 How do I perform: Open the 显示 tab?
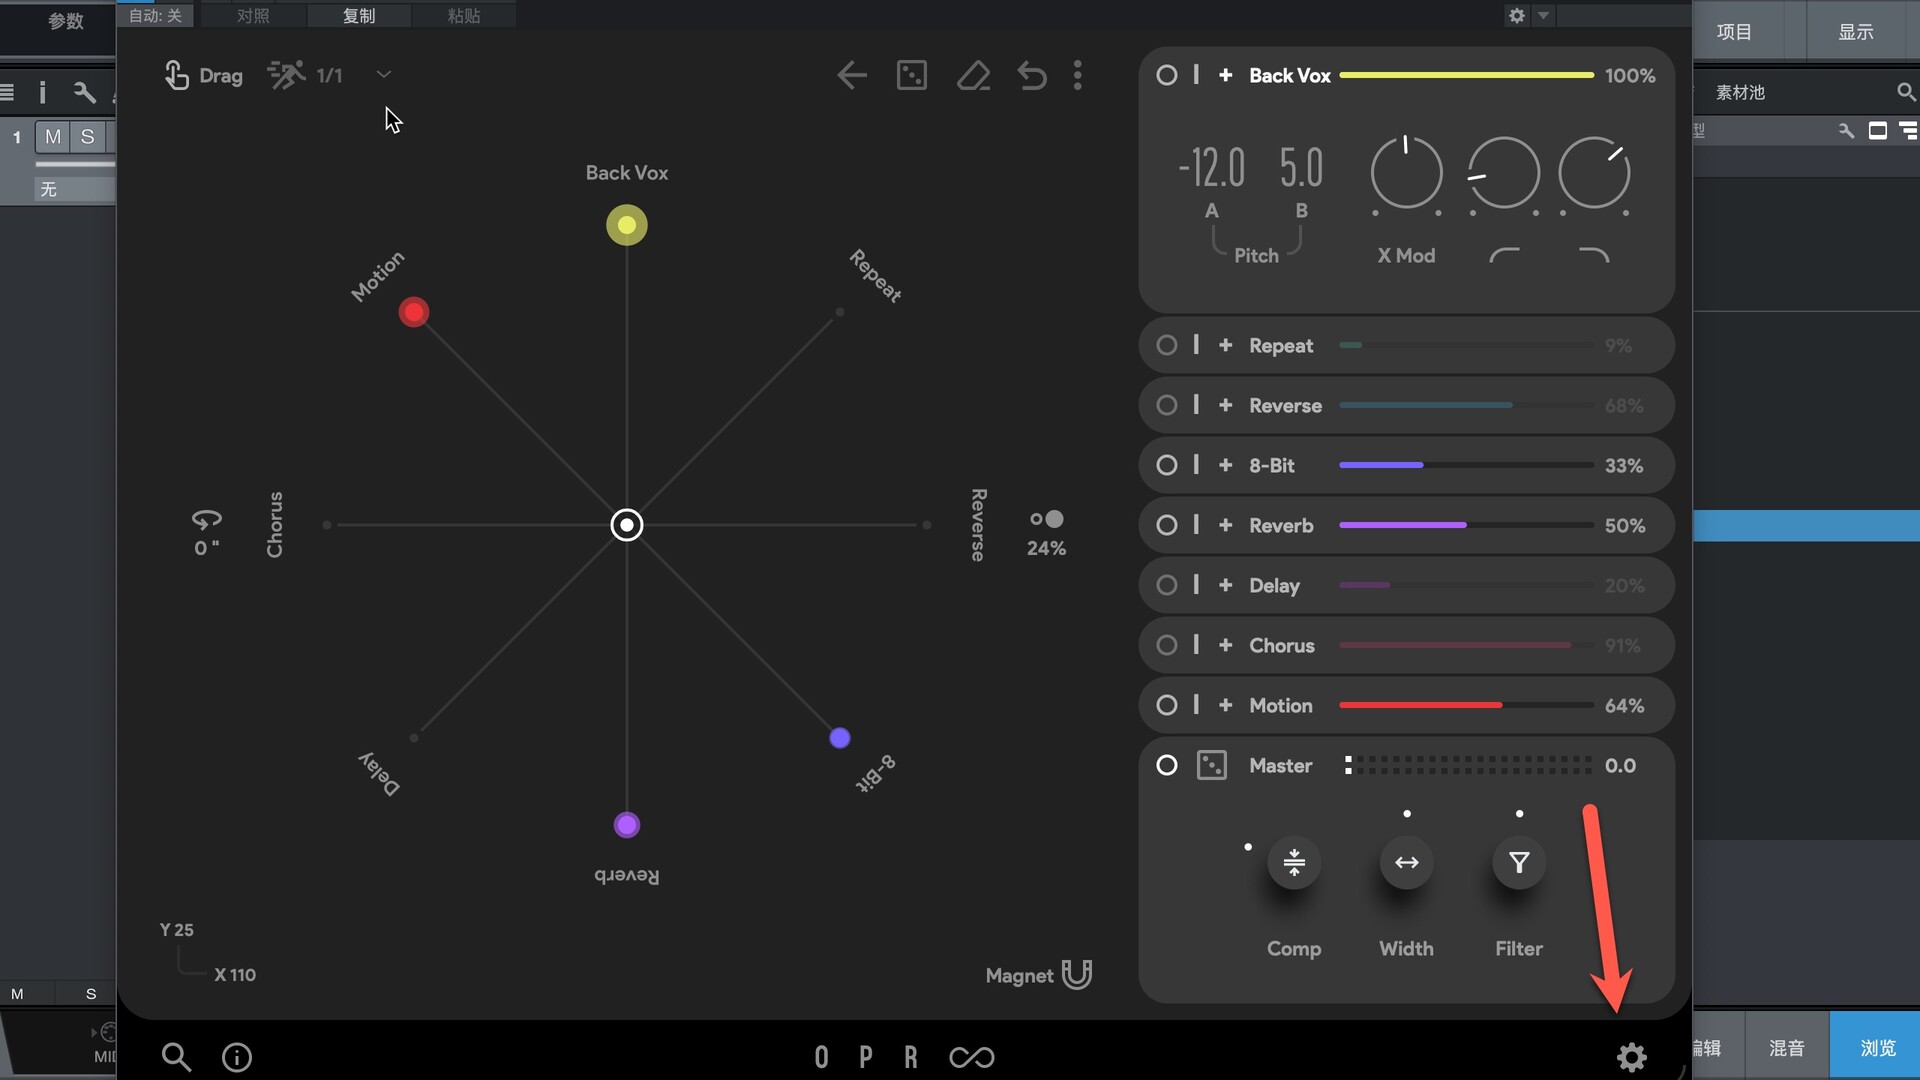coord(1856,31)
